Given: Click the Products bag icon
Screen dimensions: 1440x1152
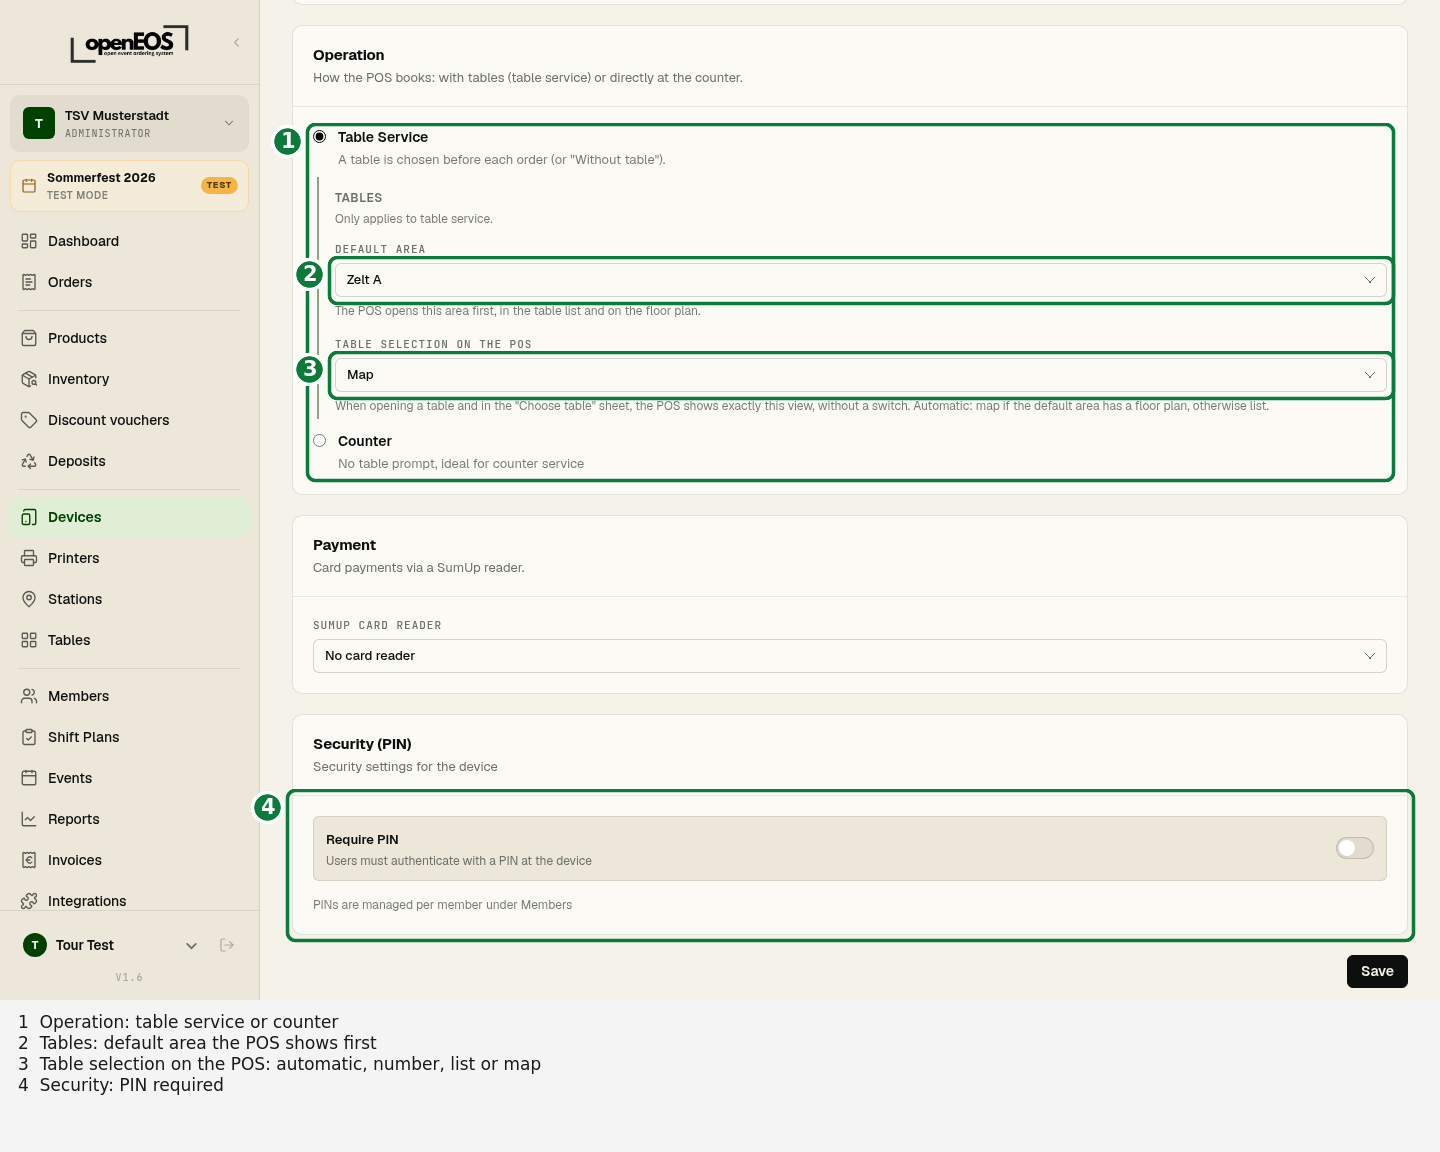Looking at the screenshot, I should (29, 338).
